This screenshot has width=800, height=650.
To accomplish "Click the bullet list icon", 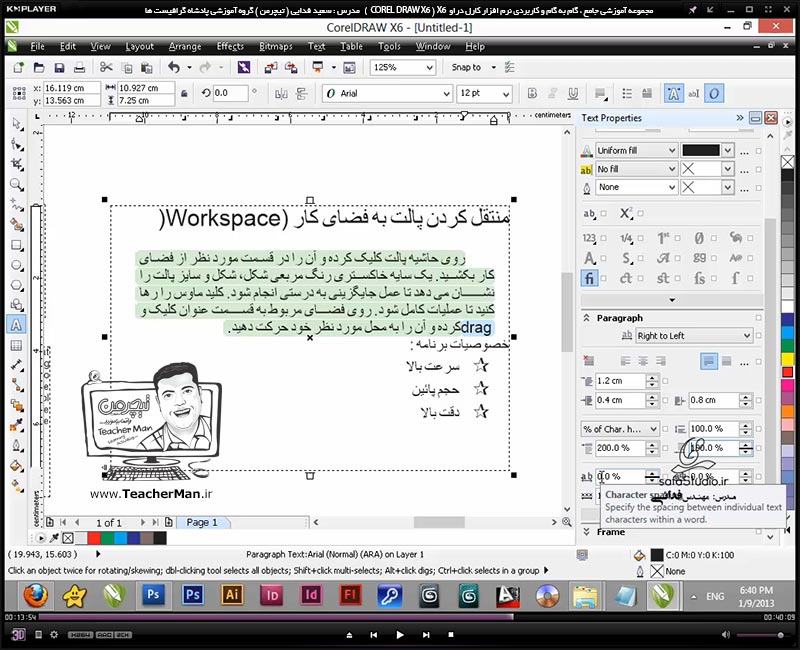I will [627, 93].
